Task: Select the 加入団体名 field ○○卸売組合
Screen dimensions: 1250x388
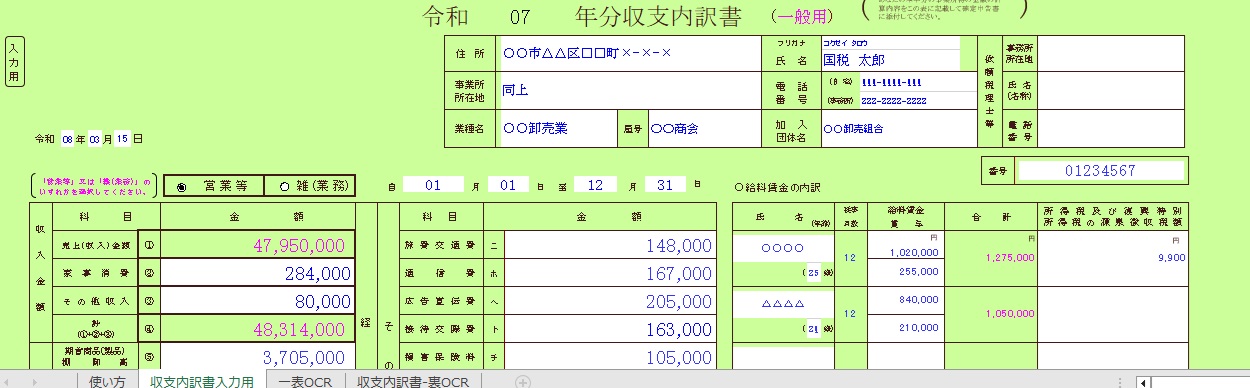Action: (x=898, y=128)
